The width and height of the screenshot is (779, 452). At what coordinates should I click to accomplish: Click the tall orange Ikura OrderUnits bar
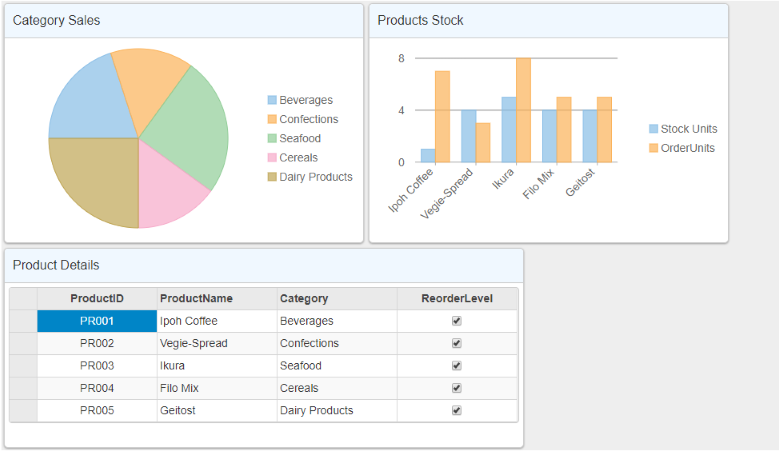click(523, 110)
